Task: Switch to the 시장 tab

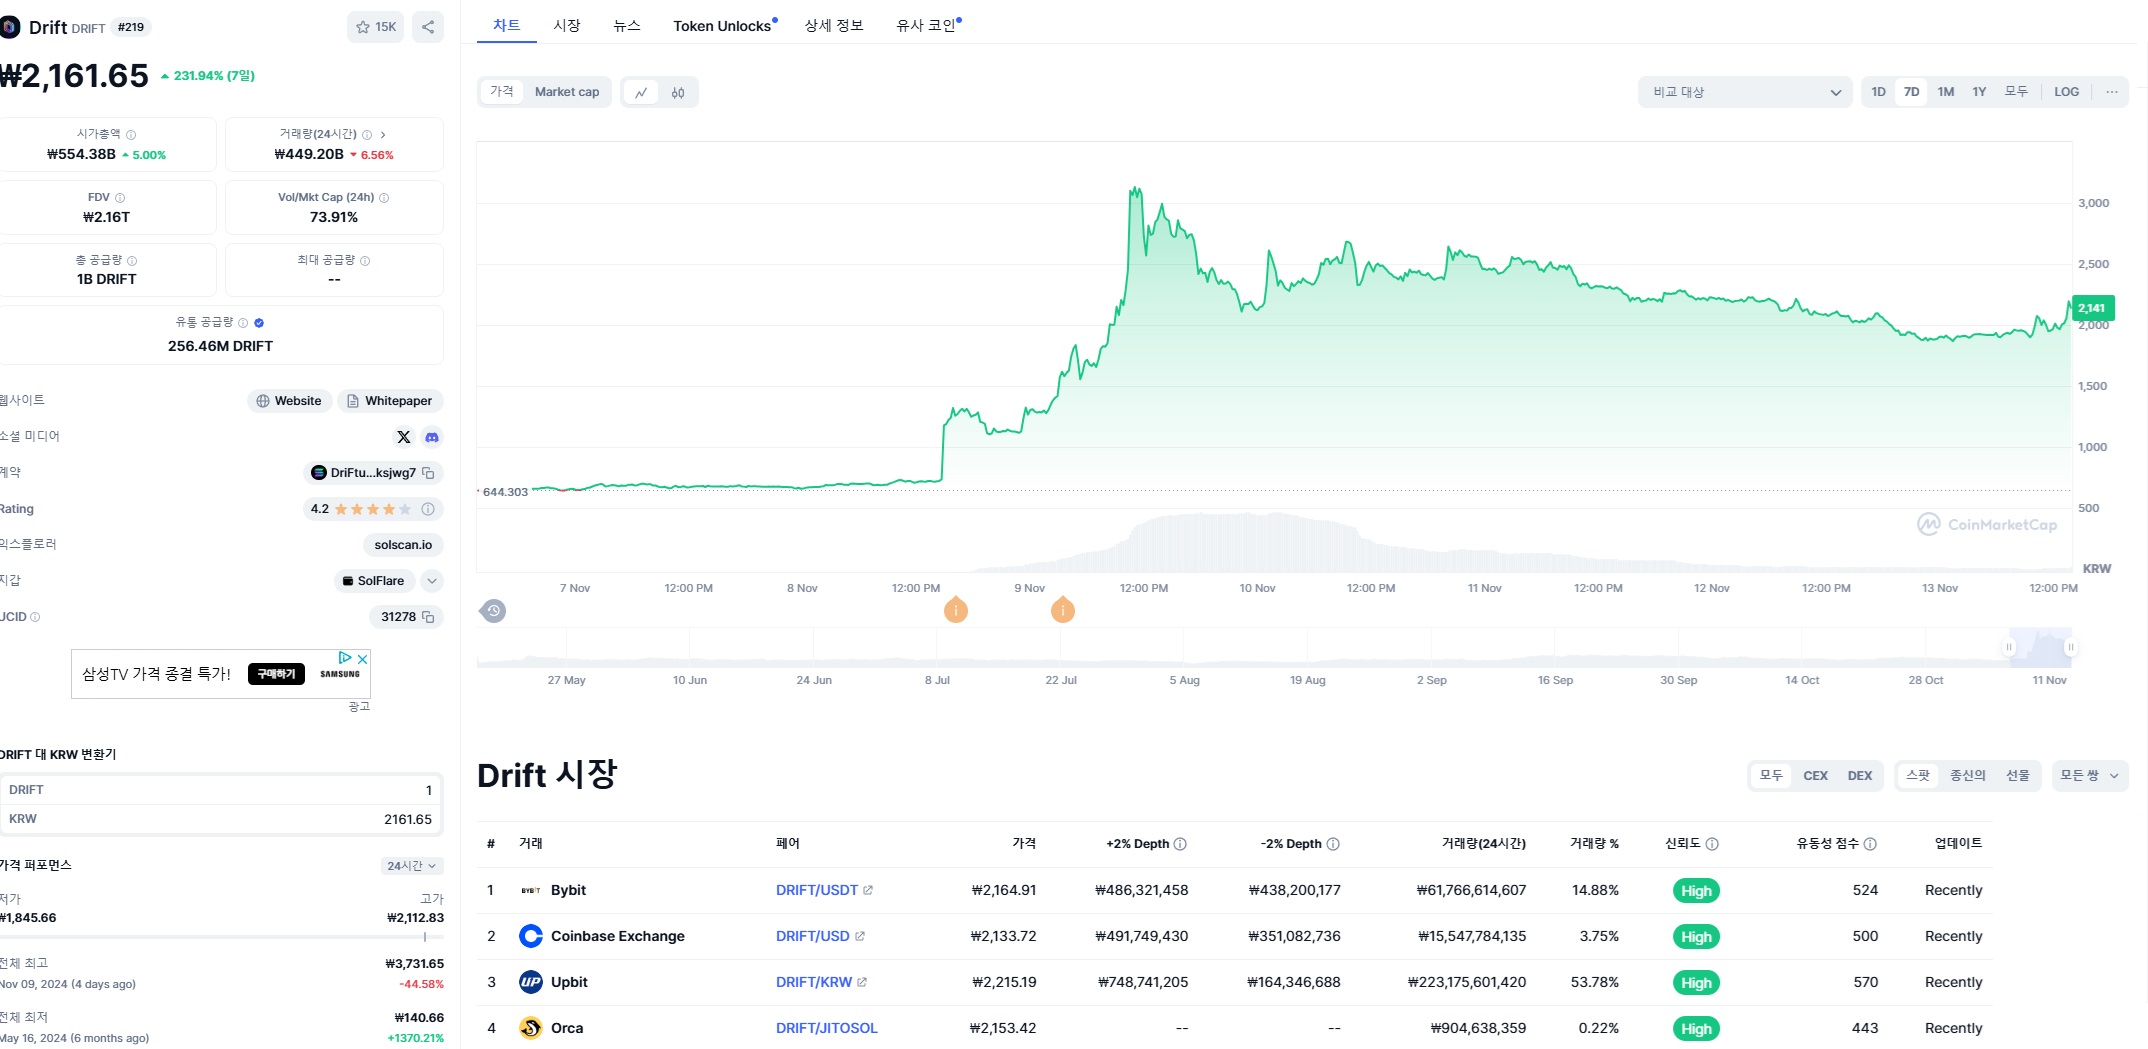Action: click(x=567, y=25)
